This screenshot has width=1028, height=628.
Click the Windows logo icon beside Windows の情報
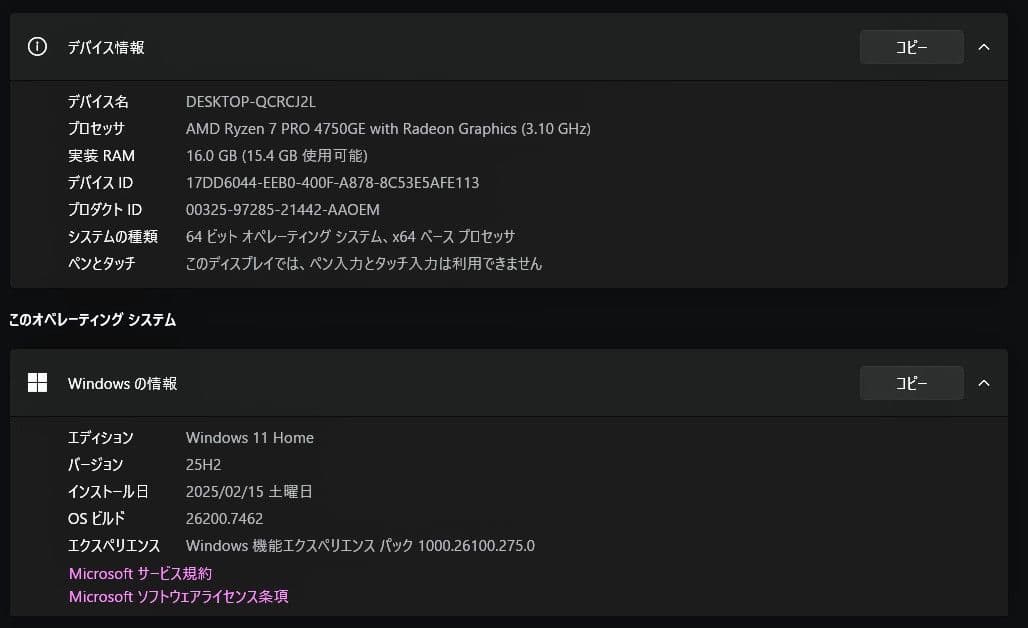coord(37,382)
